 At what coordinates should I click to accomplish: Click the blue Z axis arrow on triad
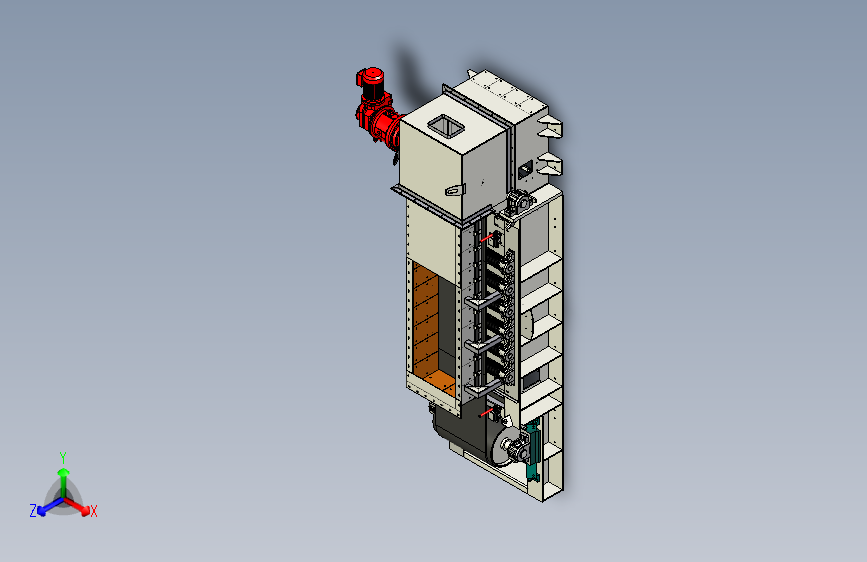pyautogui.click(x=50, y=507)
